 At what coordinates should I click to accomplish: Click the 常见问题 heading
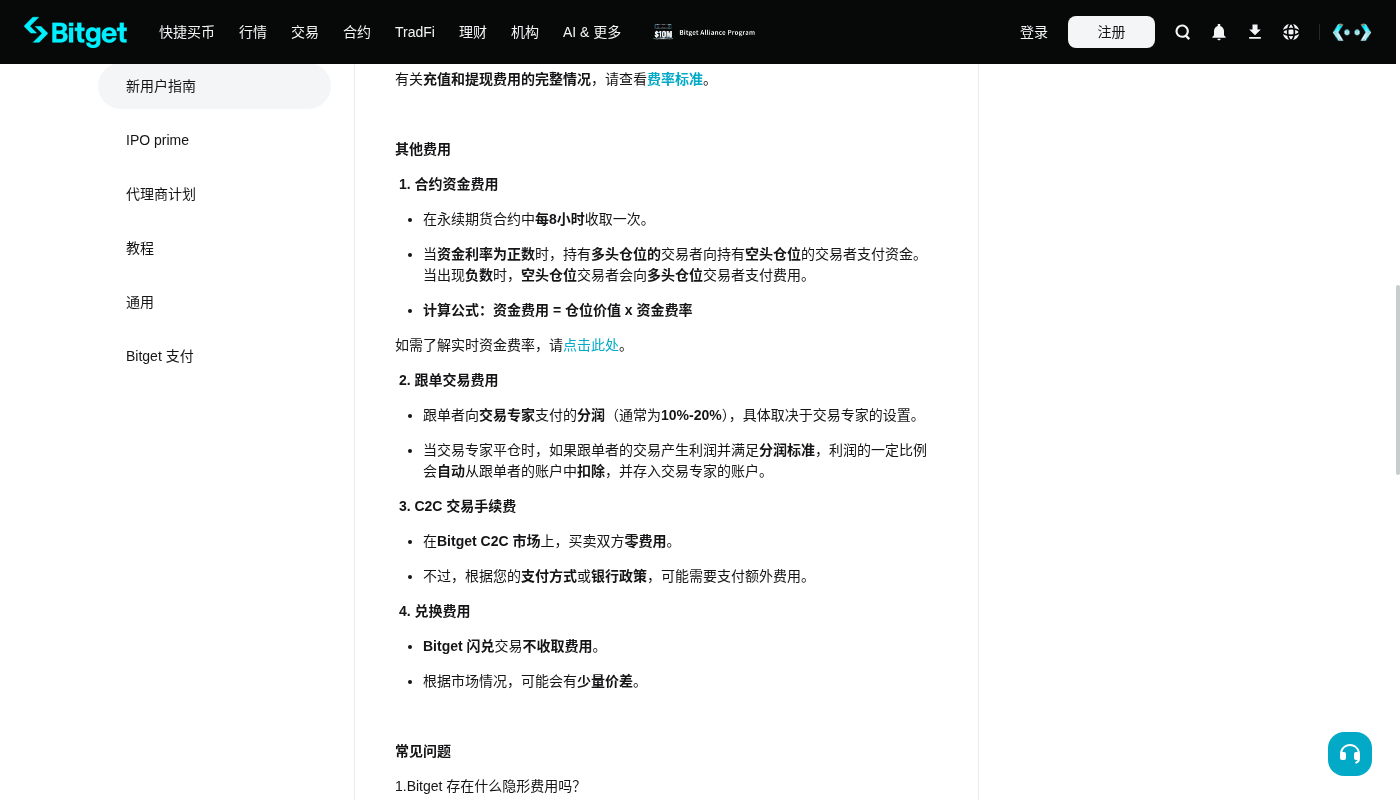coord(423,751)
